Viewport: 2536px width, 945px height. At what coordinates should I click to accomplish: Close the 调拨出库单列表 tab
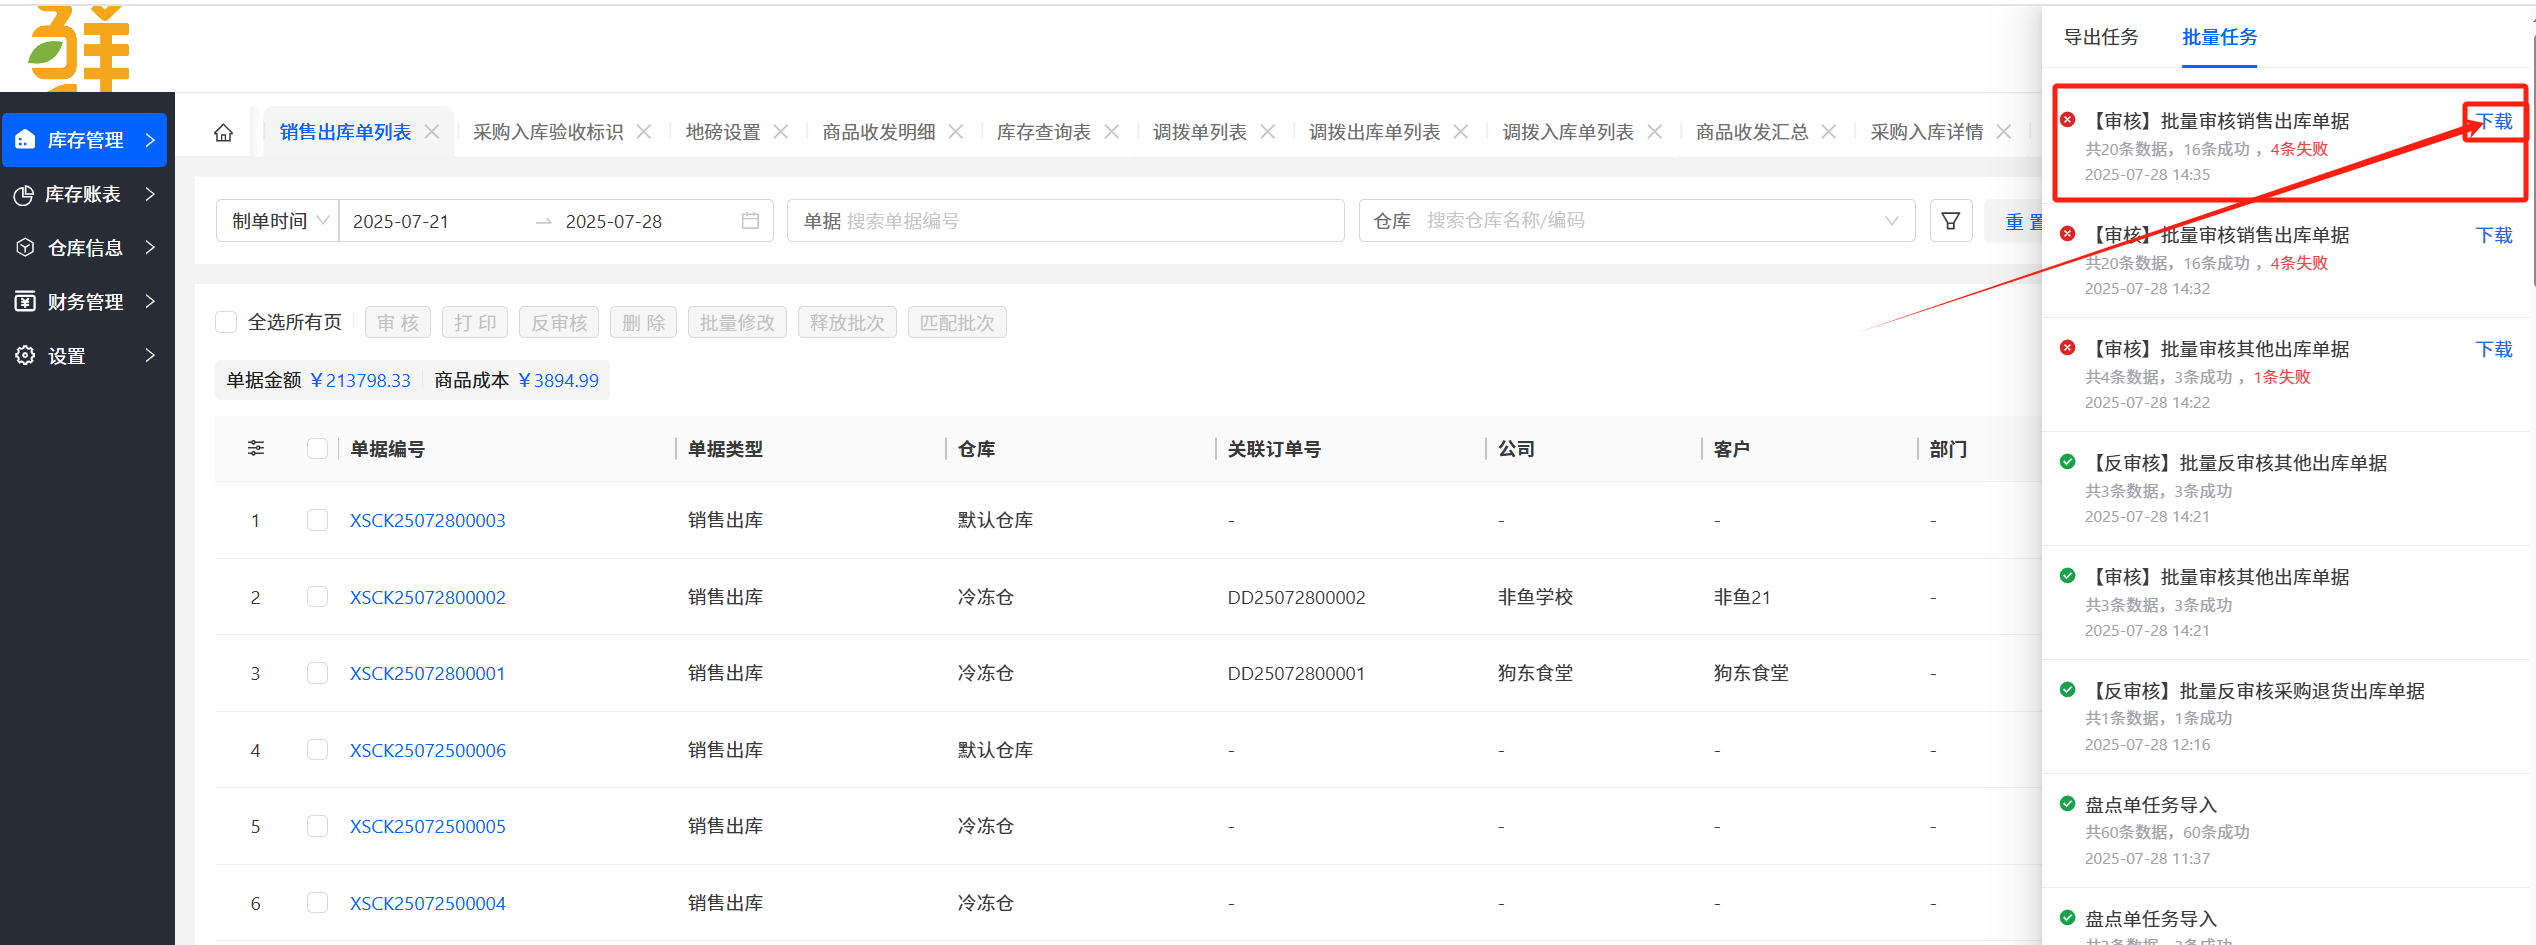click(x=1461, y=132)
